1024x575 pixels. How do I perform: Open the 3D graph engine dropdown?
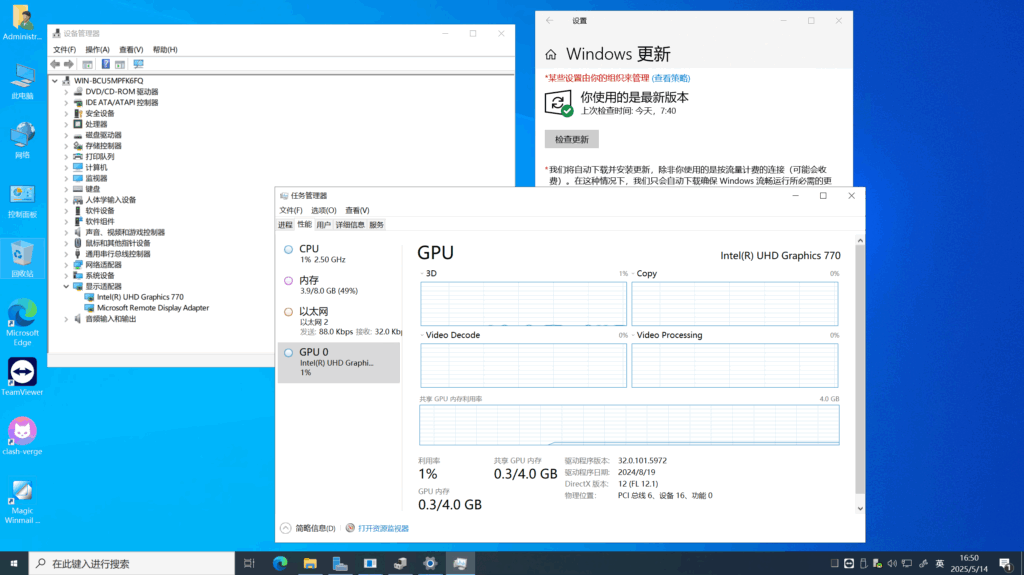click(x=428, y=274)
